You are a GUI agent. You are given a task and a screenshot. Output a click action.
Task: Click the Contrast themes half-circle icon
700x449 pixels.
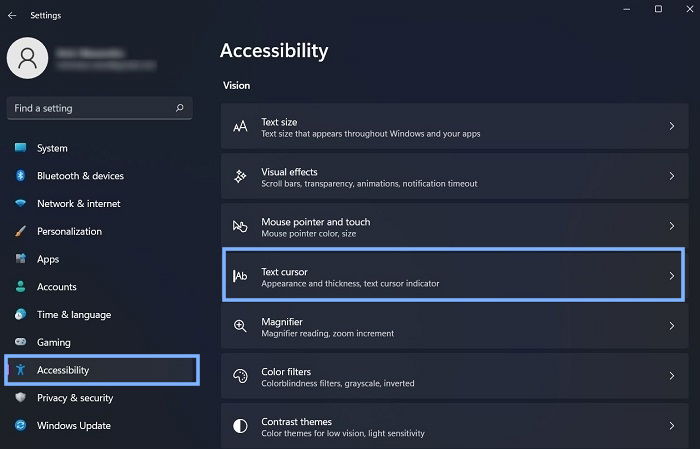coord(240,426)
